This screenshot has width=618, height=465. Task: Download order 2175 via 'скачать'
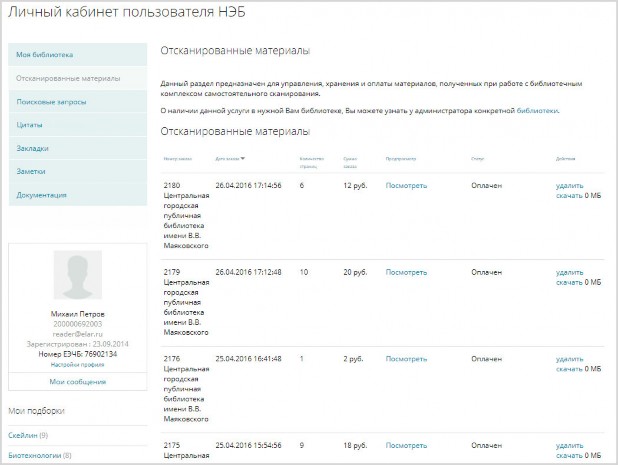pos(569,456)
